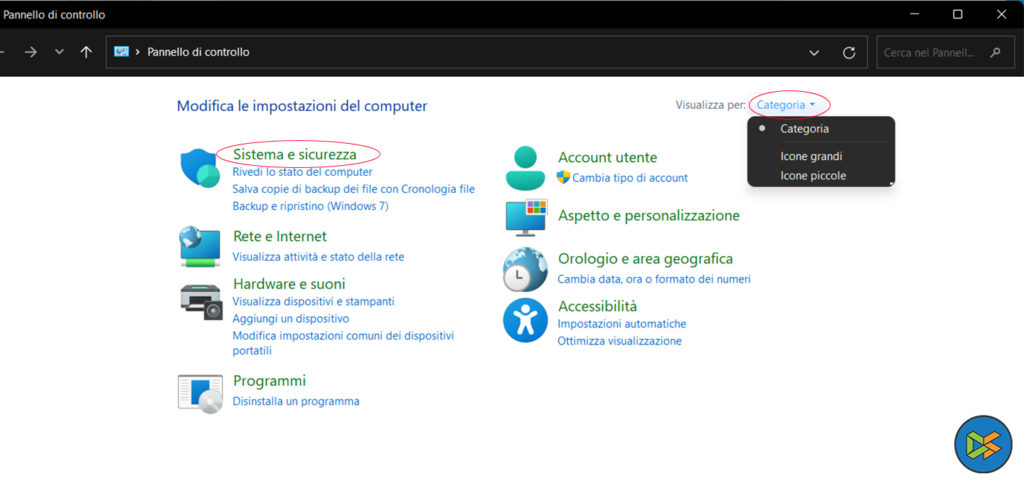Click the Pannello di controllo address path
The image size is (1024, 484).
198,52
